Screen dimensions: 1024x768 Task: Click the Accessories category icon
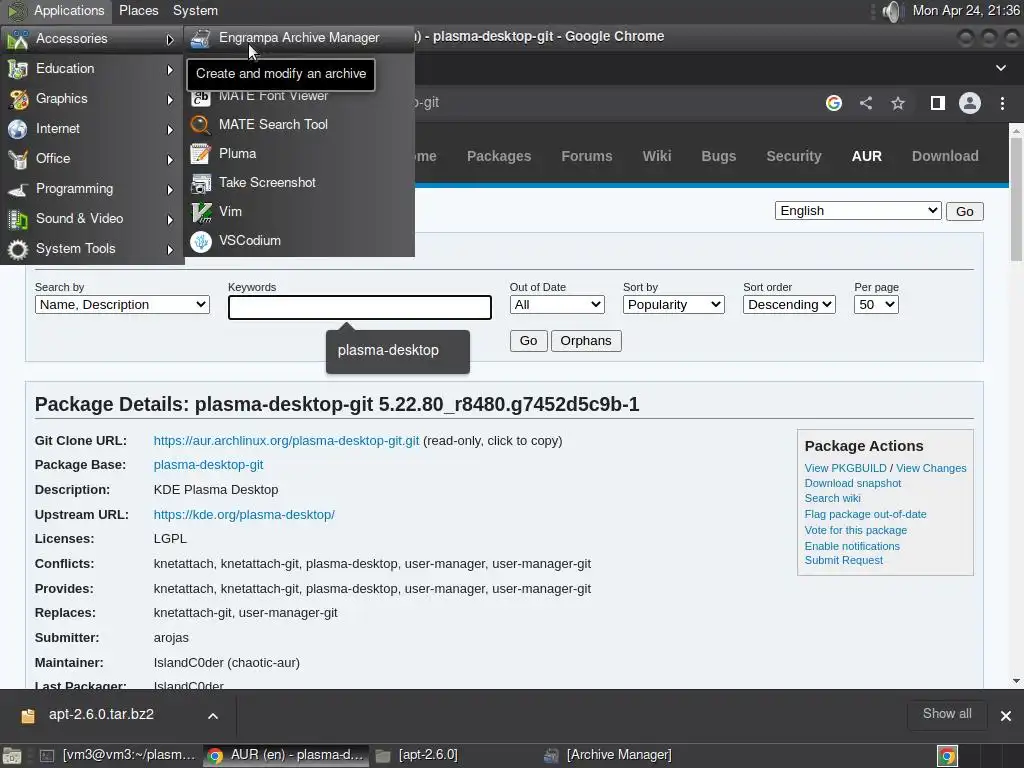pyautogui.click(x=18, y=39)
